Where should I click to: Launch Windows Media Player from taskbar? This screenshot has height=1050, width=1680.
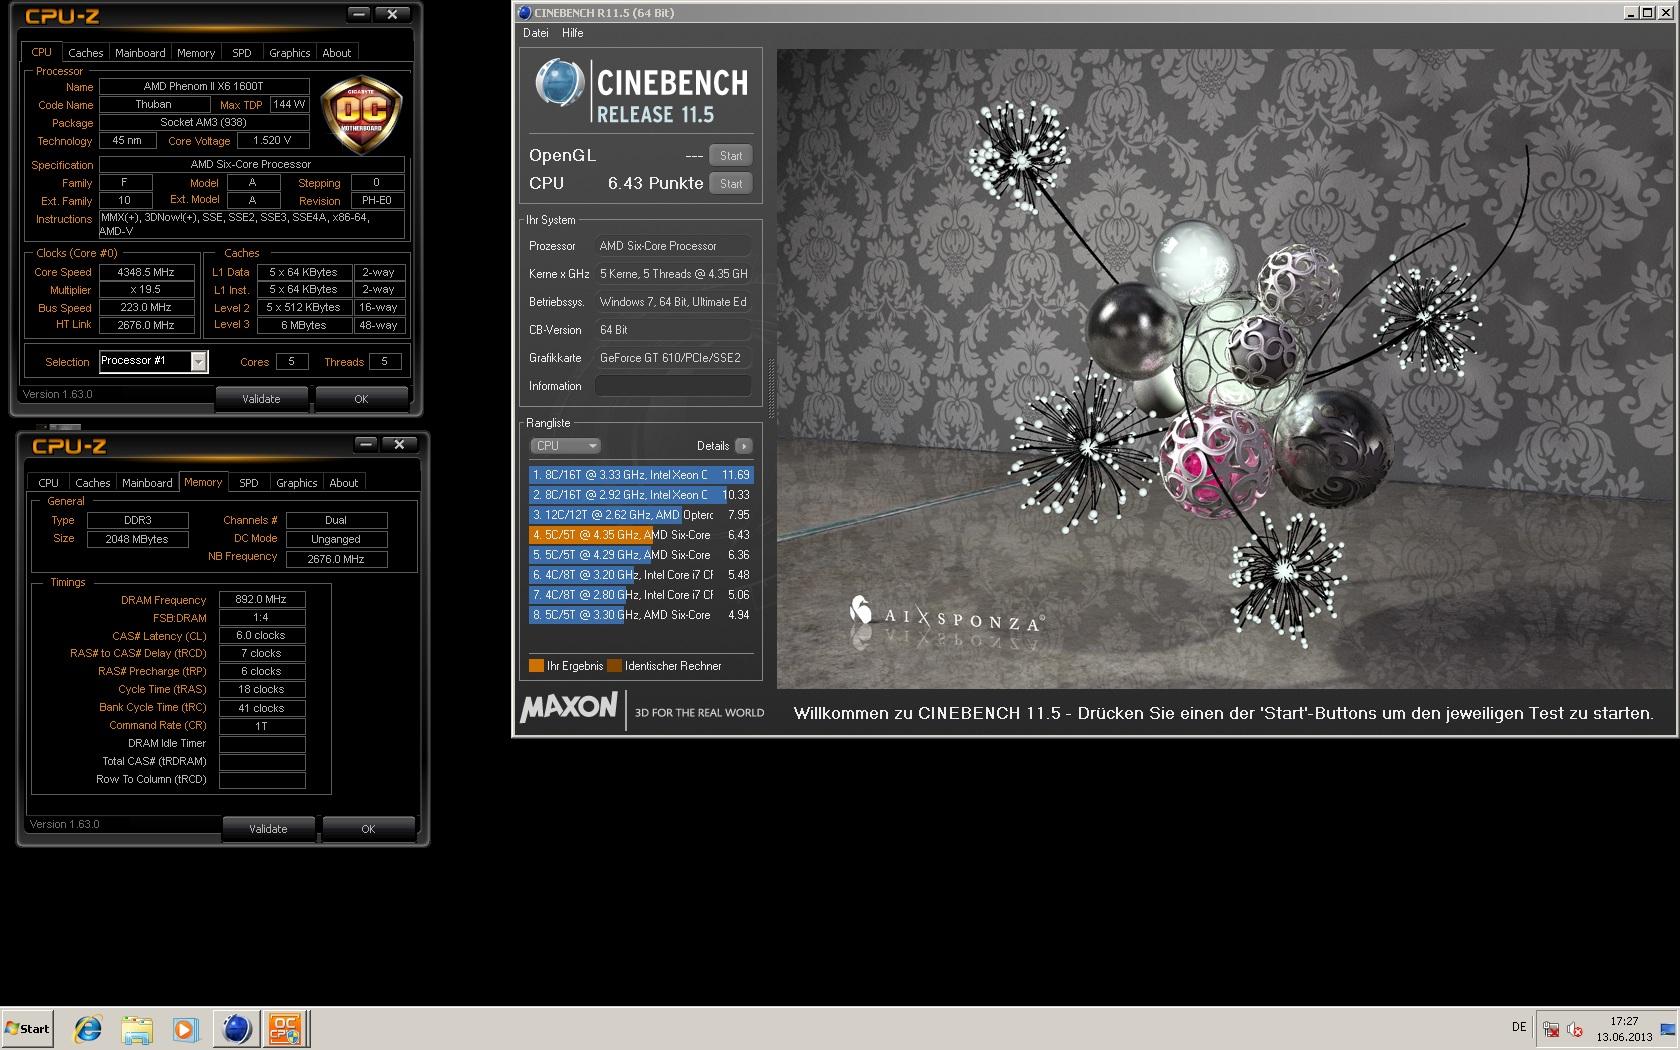[185, 1029]
